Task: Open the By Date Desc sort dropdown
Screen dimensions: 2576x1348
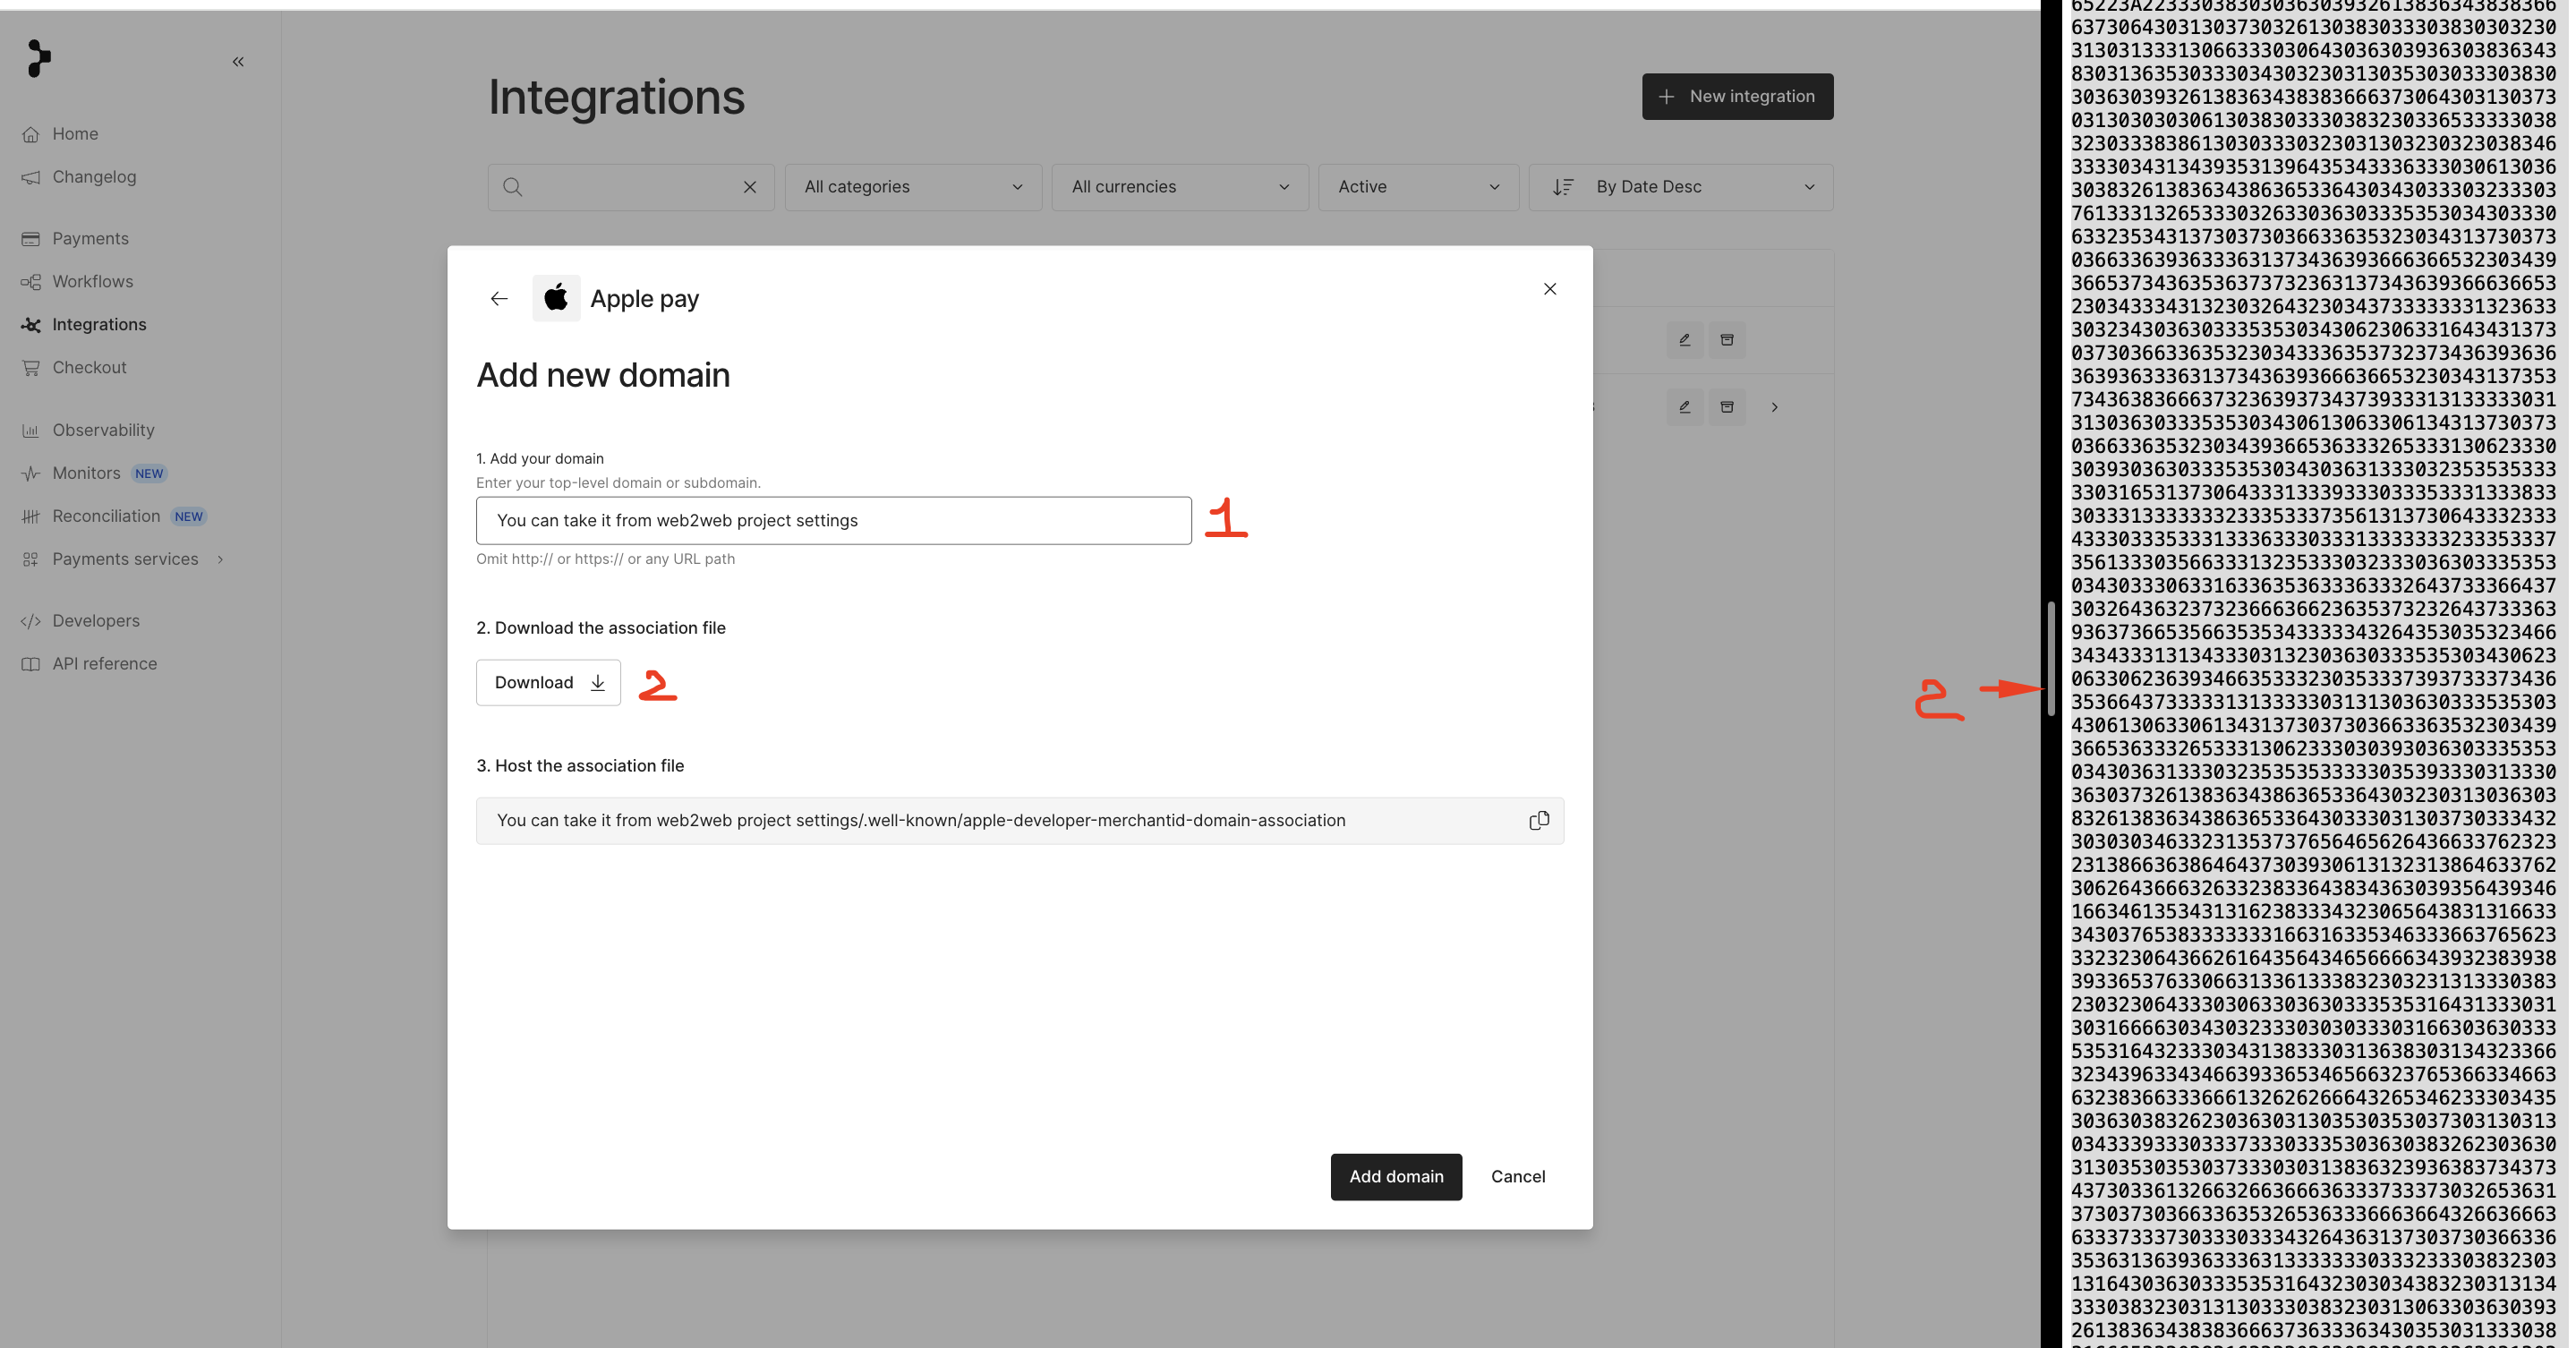Action: coord(1681,187)
